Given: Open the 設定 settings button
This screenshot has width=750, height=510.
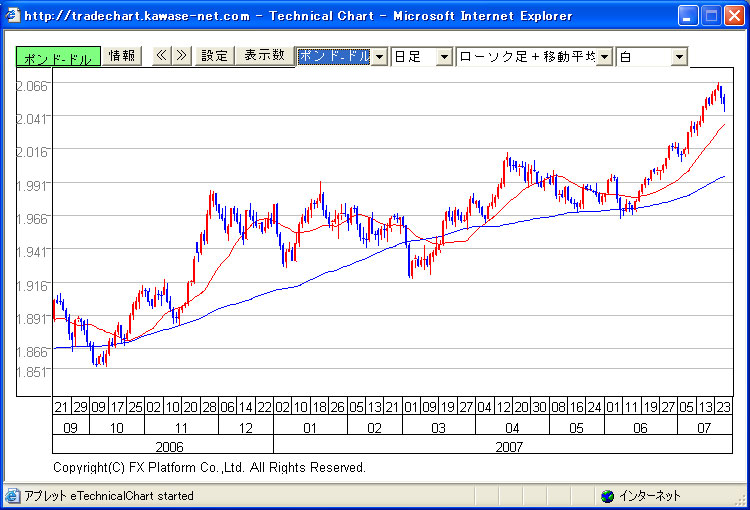Looking at the screenshot, I should (214, 56).
